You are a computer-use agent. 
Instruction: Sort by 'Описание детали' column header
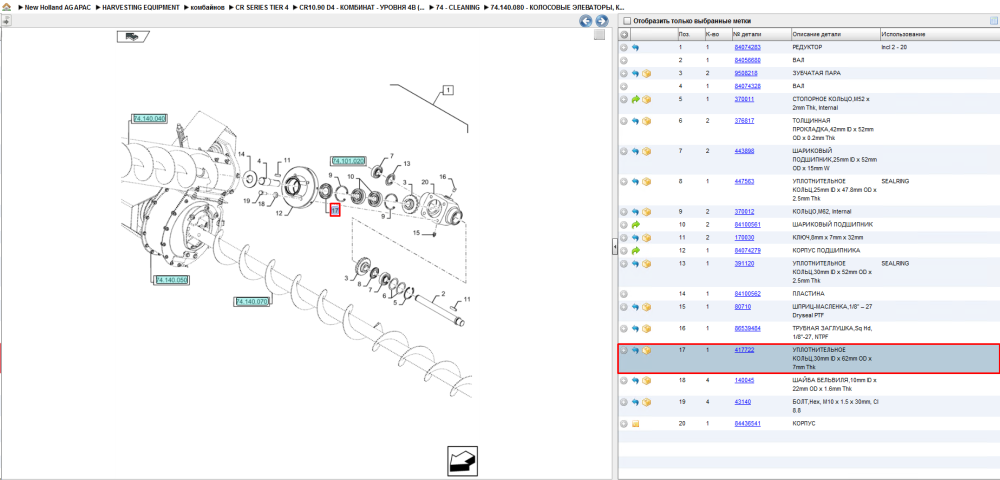[834, 34]
